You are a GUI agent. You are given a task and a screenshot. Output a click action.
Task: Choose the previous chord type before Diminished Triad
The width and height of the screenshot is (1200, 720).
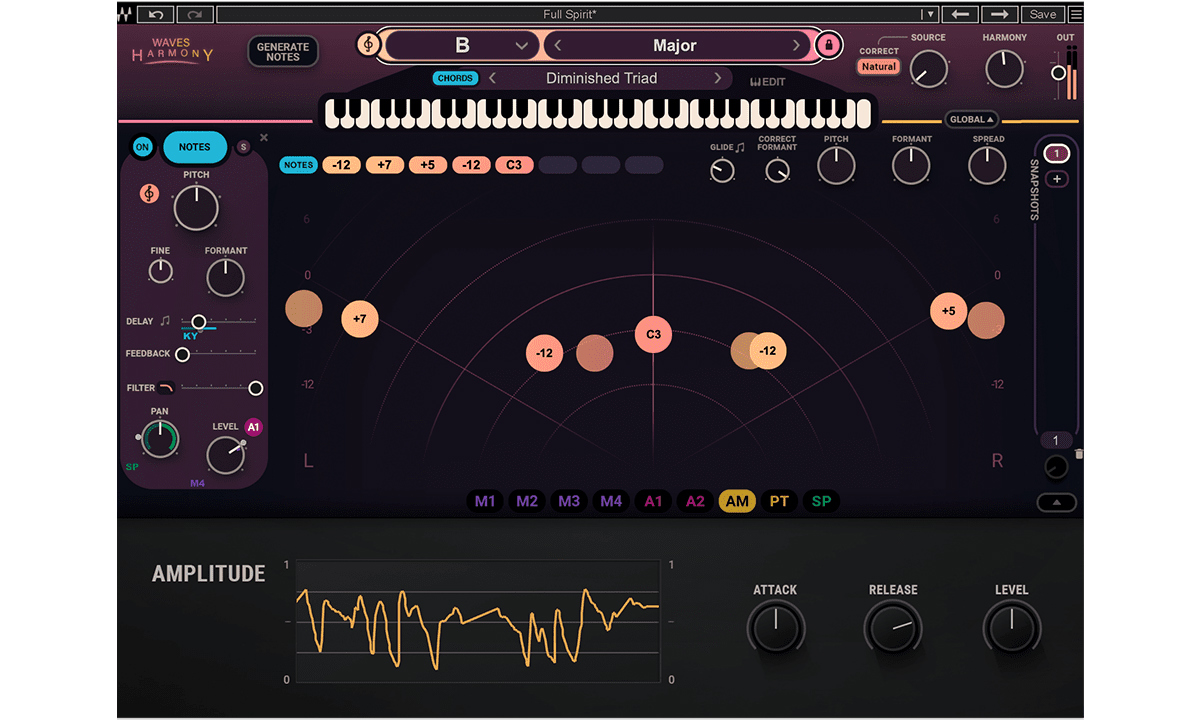(493, 78)
